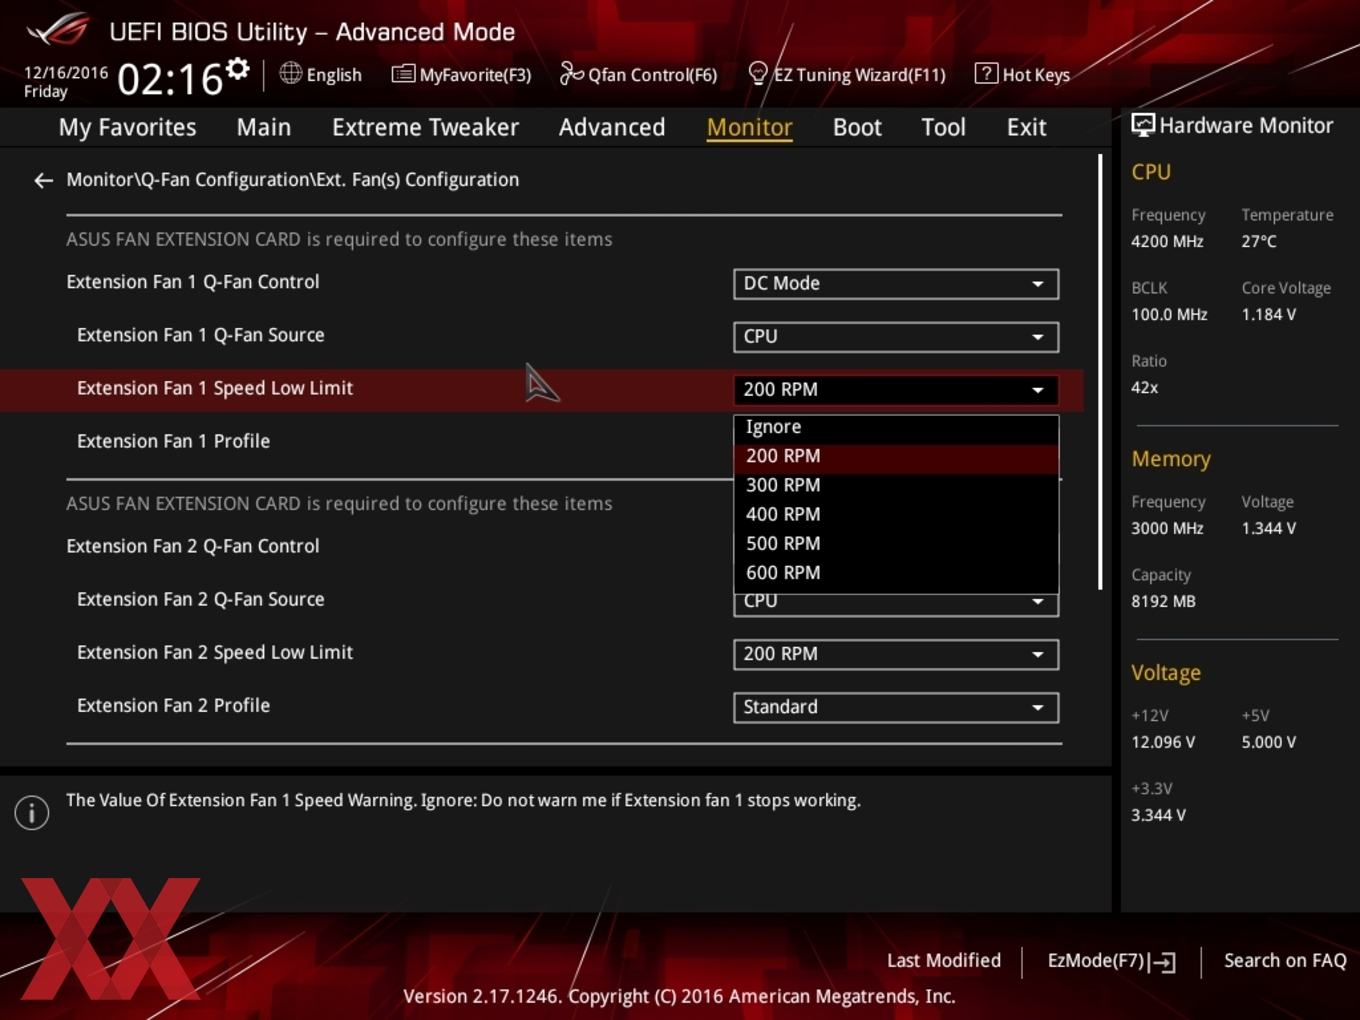Pick 400 RPM from the list
This screenshot has height=1020, width=1360.
(896, 514)
